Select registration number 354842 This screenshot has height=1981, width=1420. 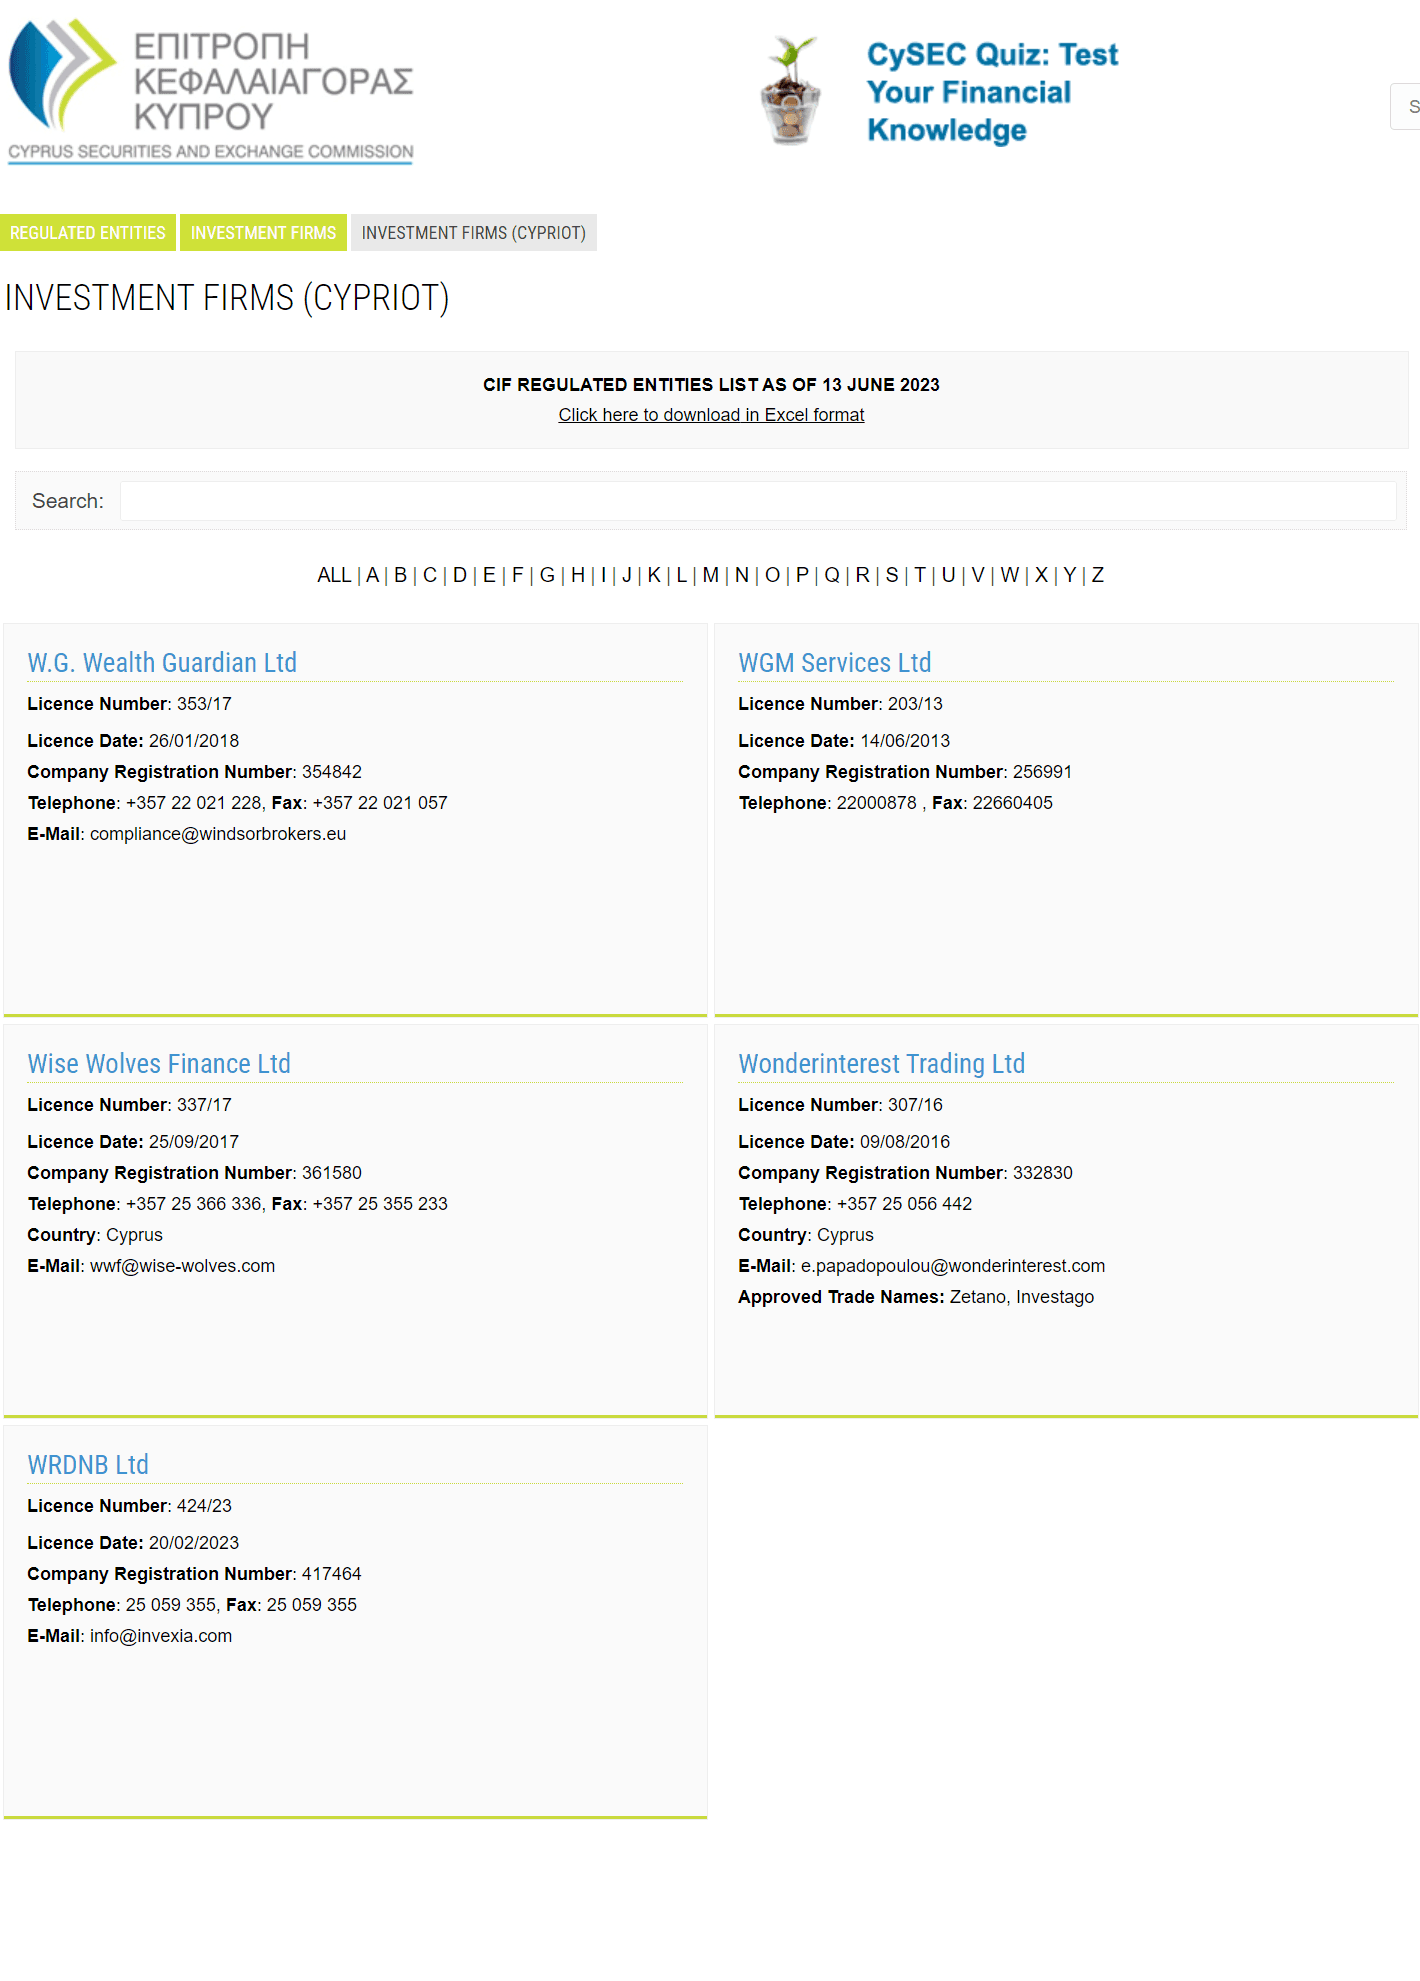pos(332,772)
